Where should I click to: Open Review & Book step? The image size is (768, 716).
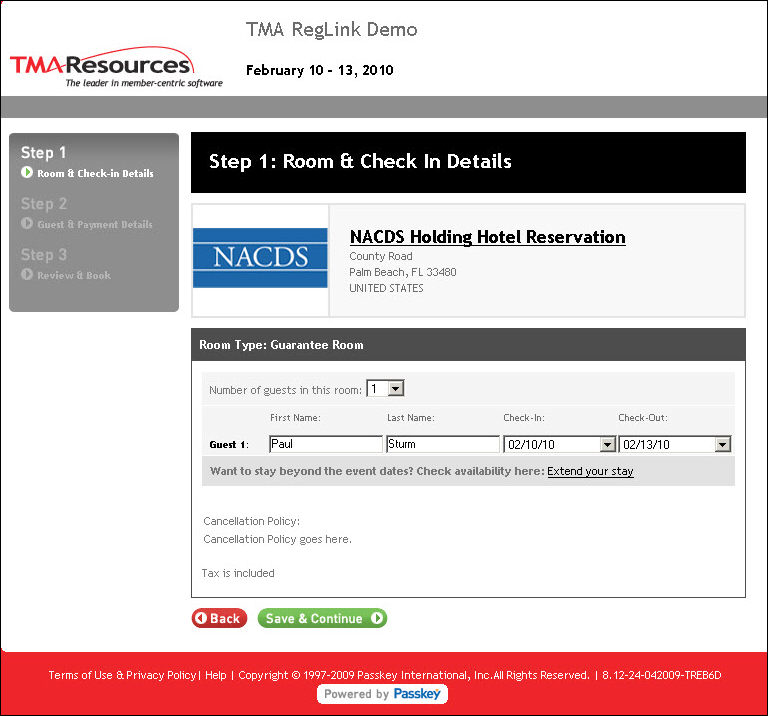74,275
